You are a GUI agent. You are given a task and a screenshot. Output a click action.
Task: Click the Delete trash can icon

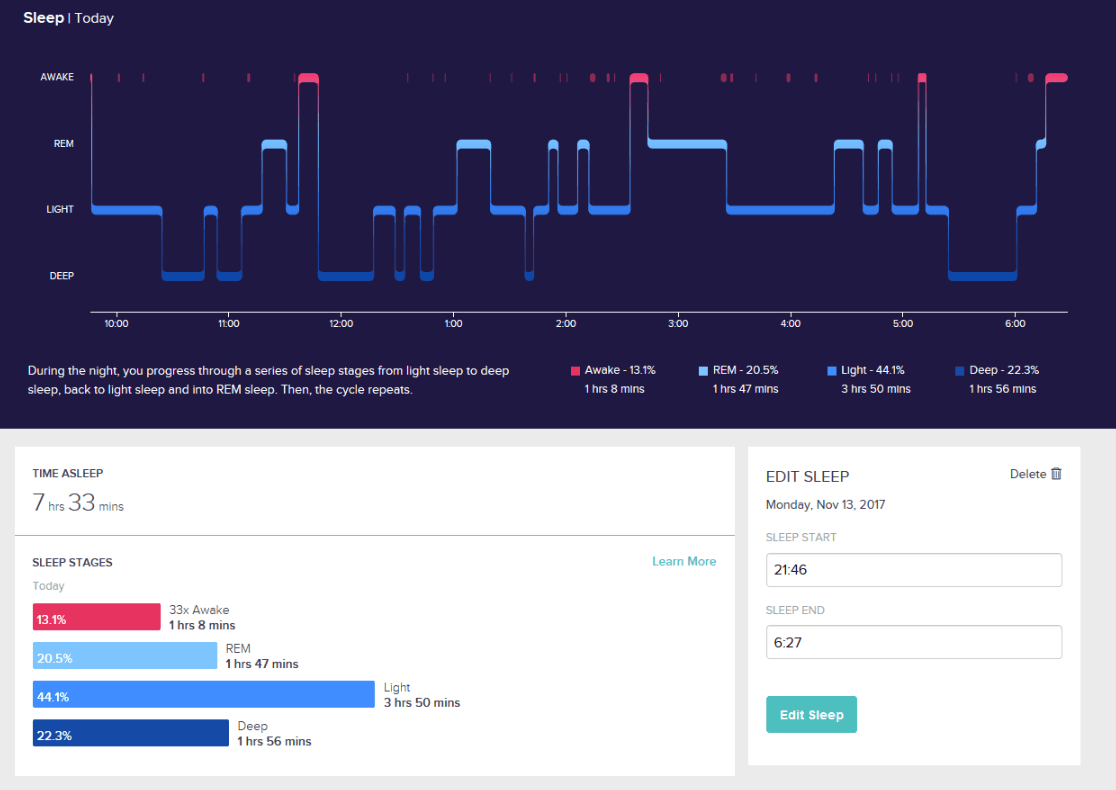tap(1056, 474)
